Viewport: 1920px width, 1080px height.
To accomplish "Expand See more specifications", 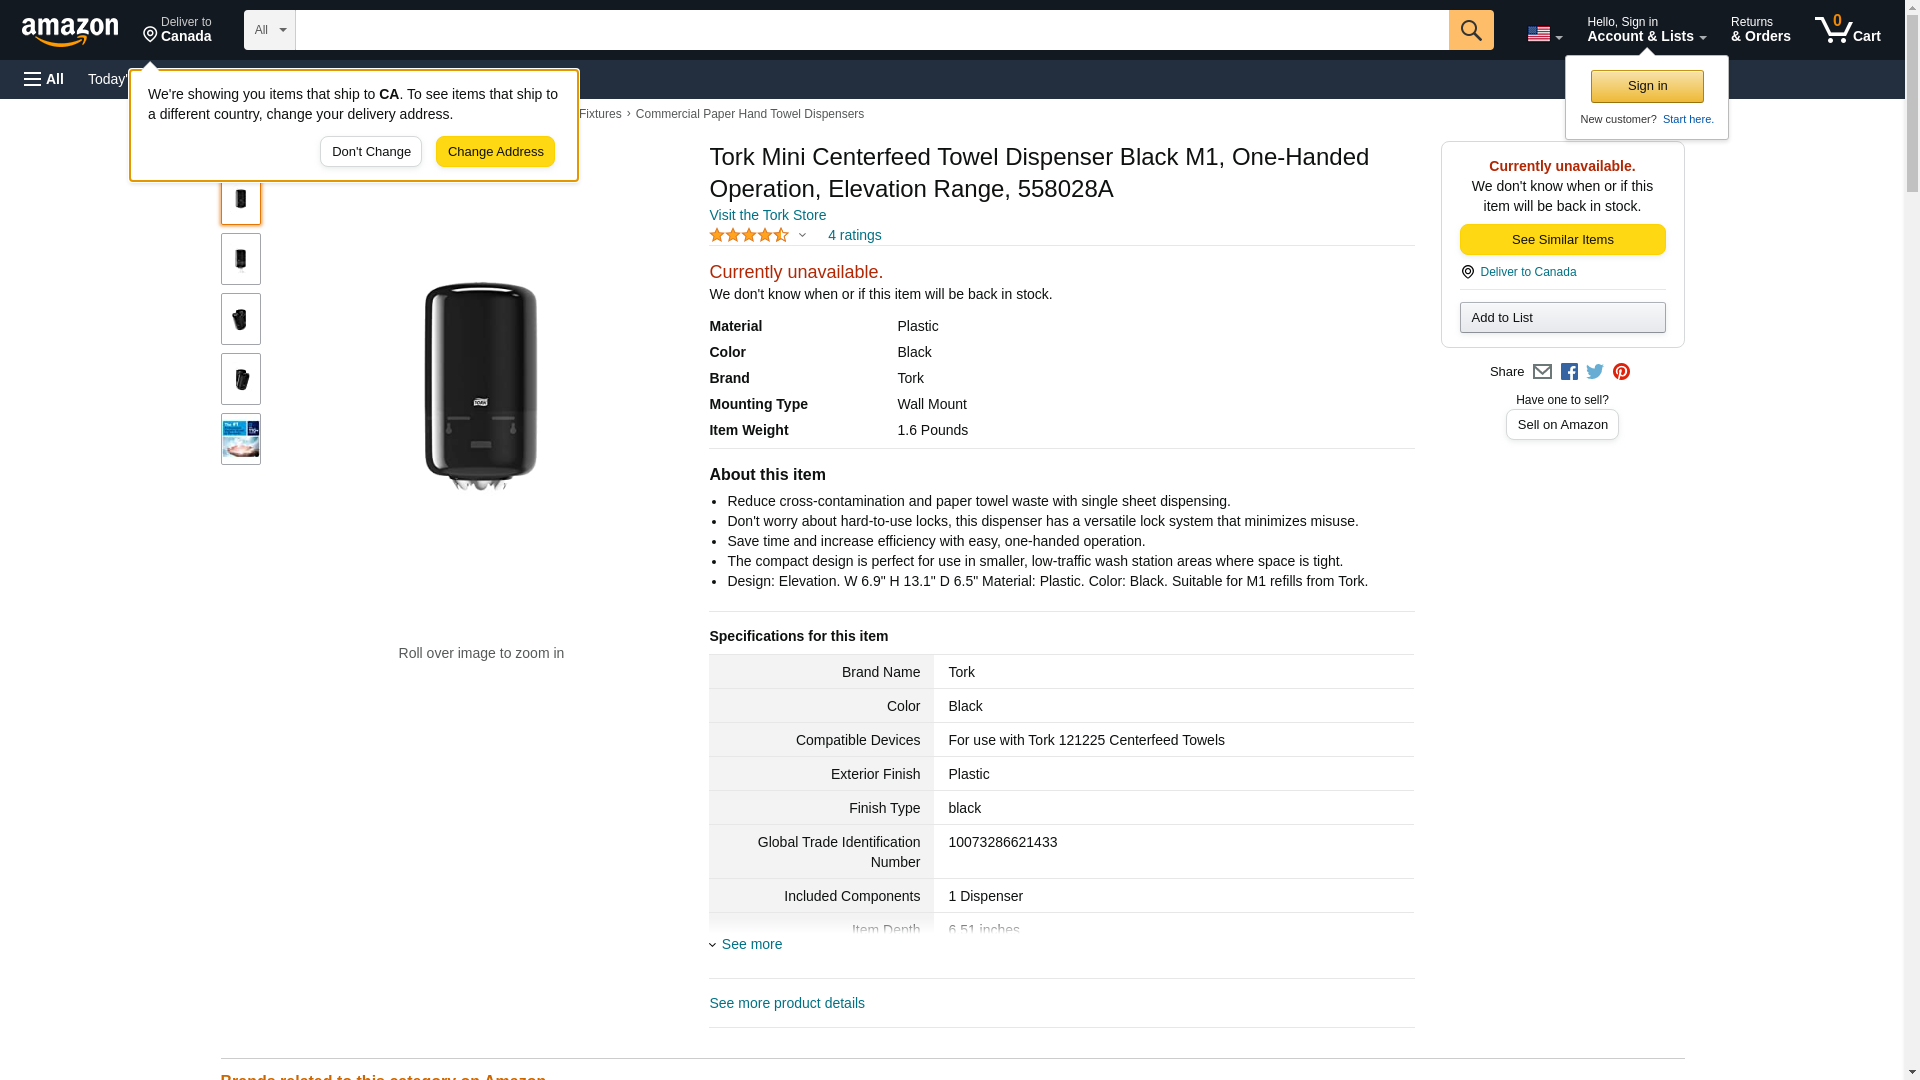I will [750, 944].
